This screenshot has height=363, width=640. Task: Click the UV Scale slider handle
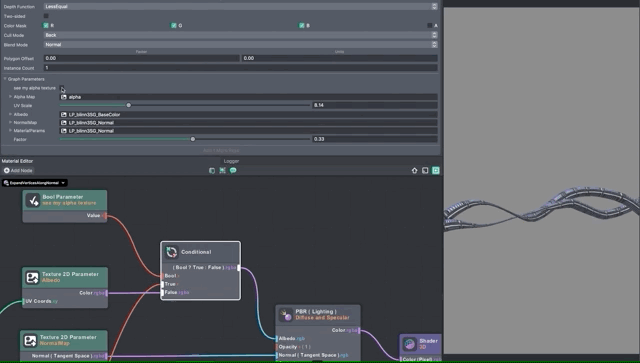coord(129,105)
